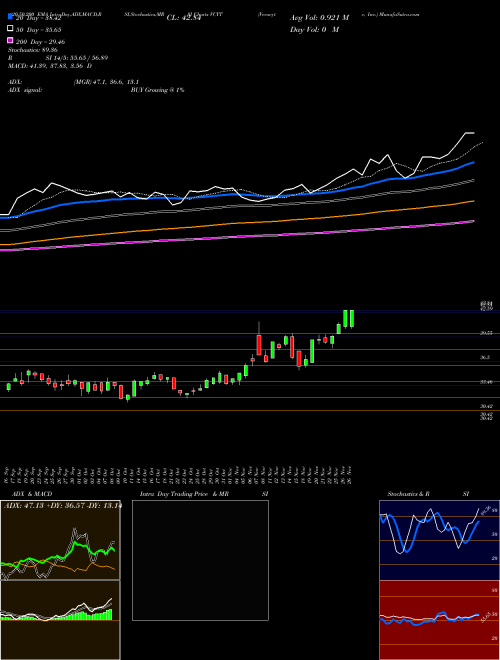Screen dimensions: 500x660
Task: Click the white 50 Day legend swatch
Action: tap(10, 29)
